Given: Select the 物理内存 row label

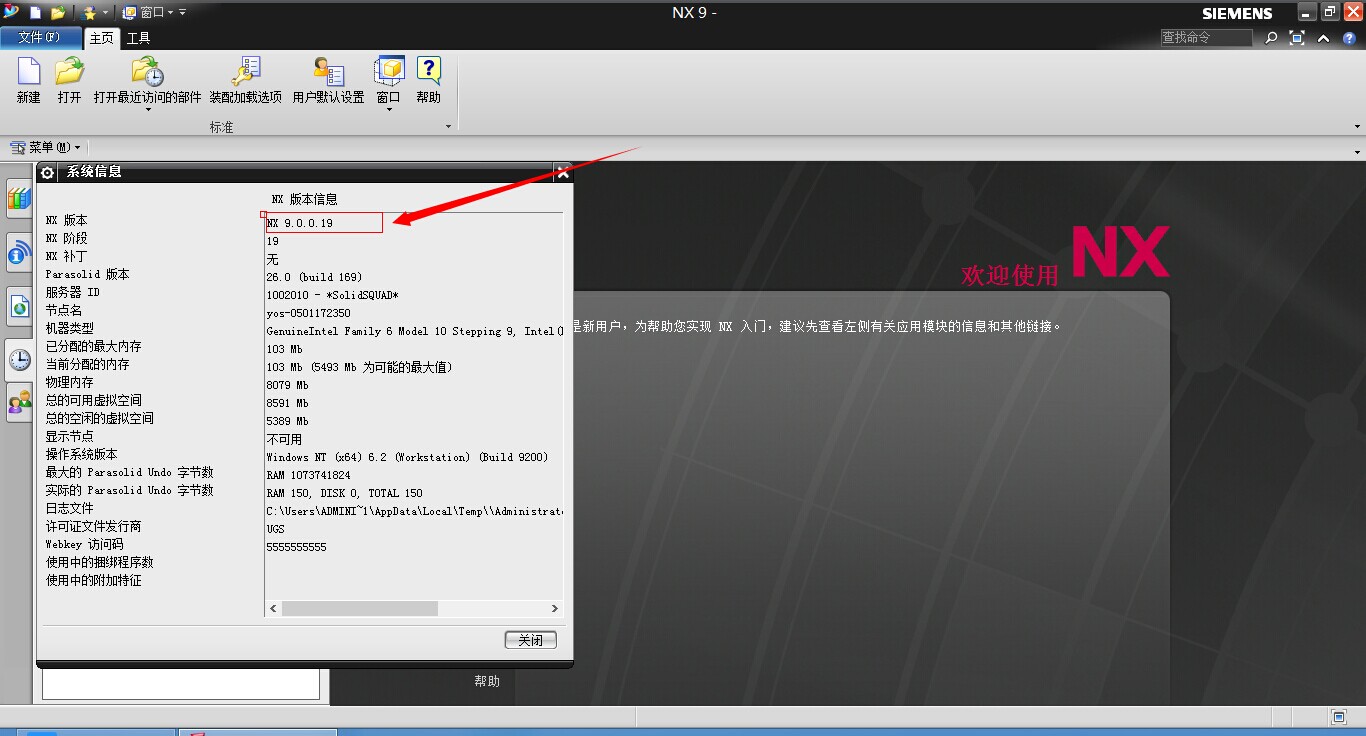Looking at the screenshot, I should (x=70, y=382).
